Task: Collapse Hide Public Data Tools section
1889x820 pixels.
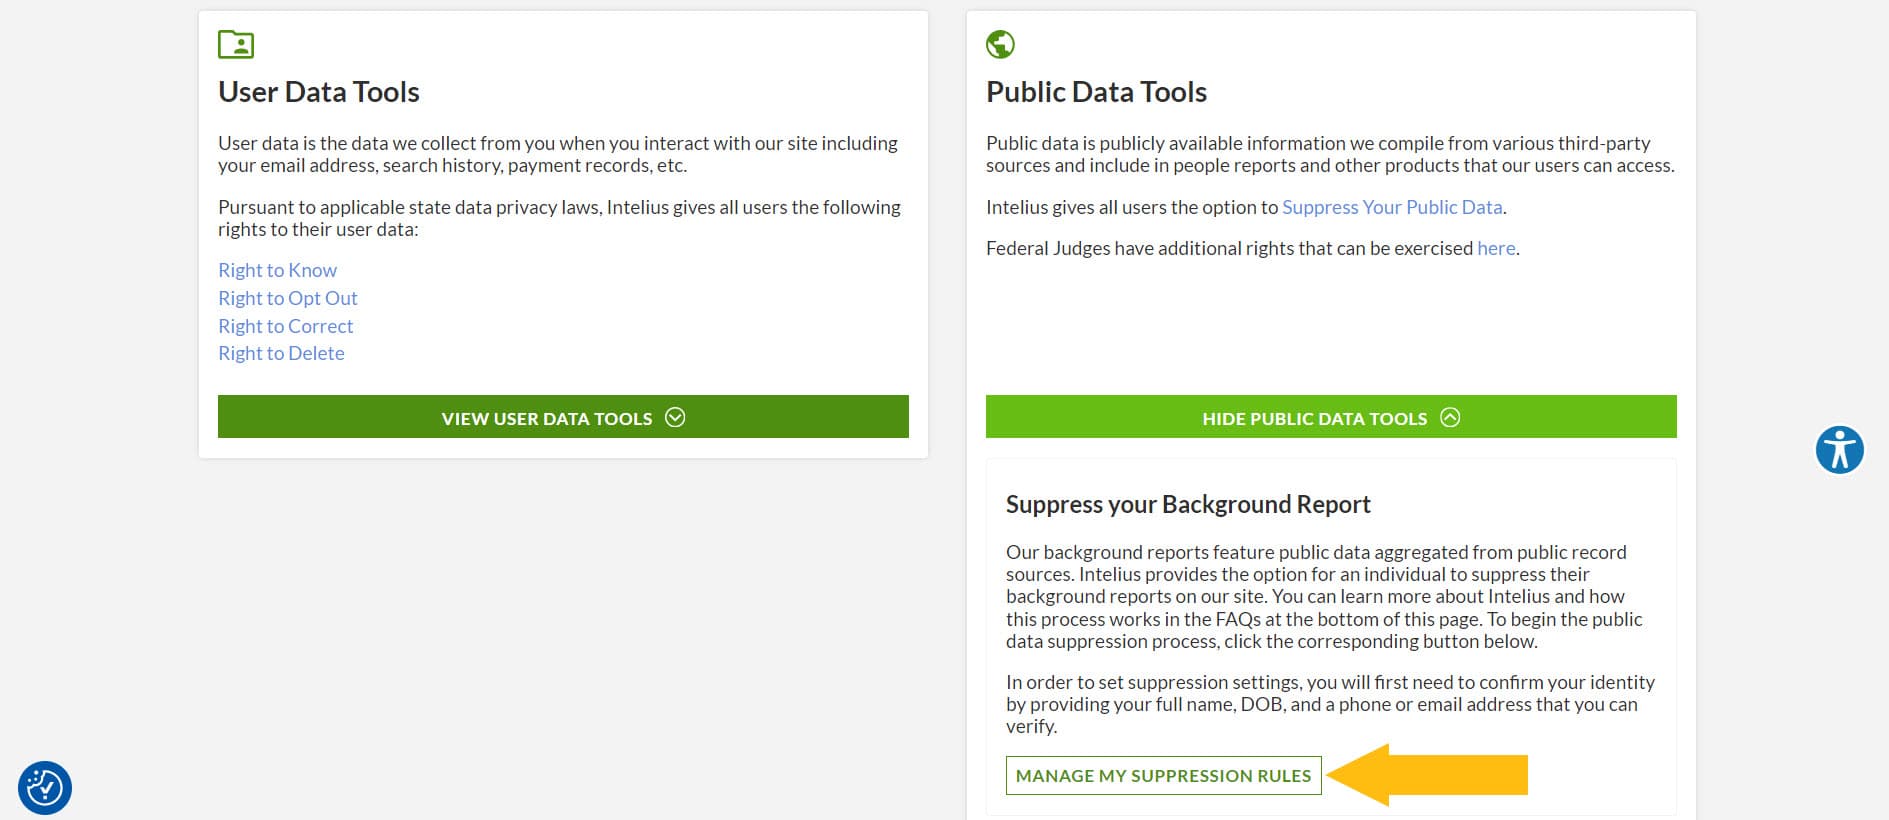Action: tap(1331, 416)
